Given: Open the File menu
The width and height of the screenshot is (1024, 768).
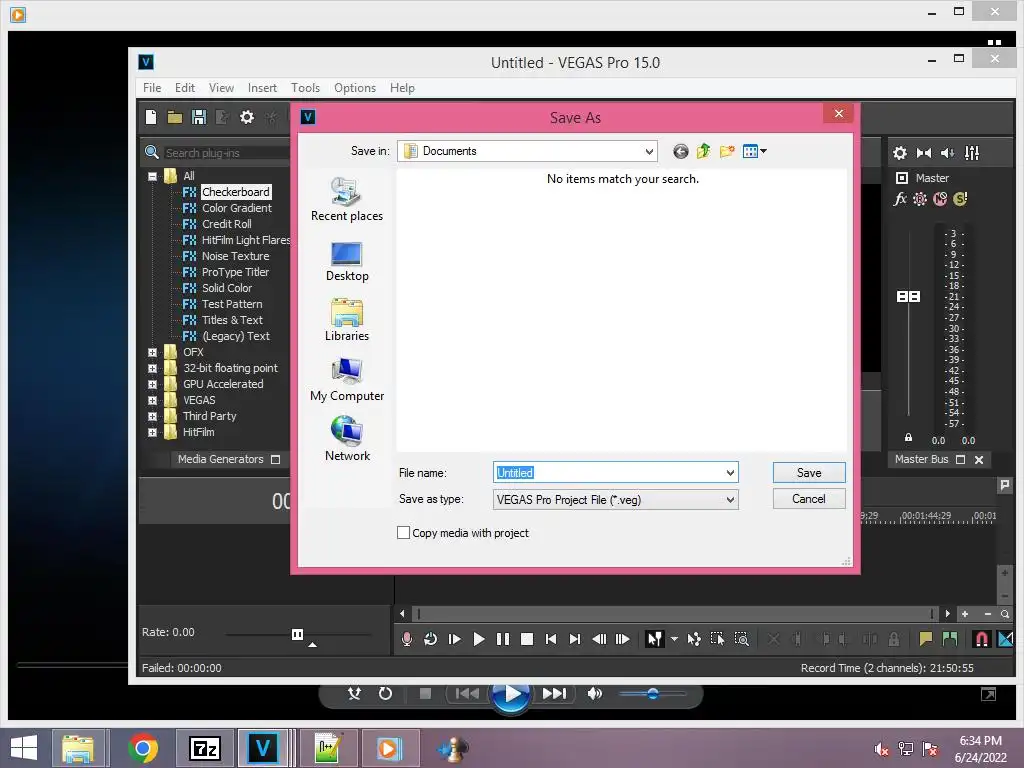Looking at the screenshot, I should point(152,88).
